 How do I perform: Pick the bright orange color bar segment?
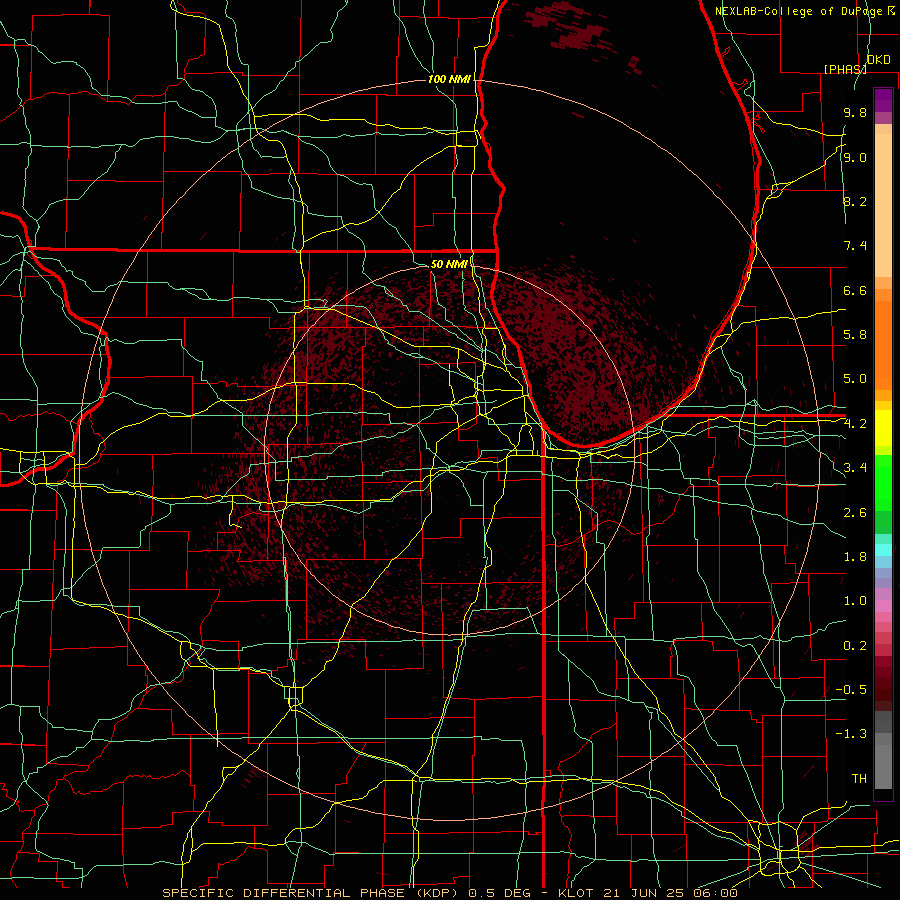883,344
